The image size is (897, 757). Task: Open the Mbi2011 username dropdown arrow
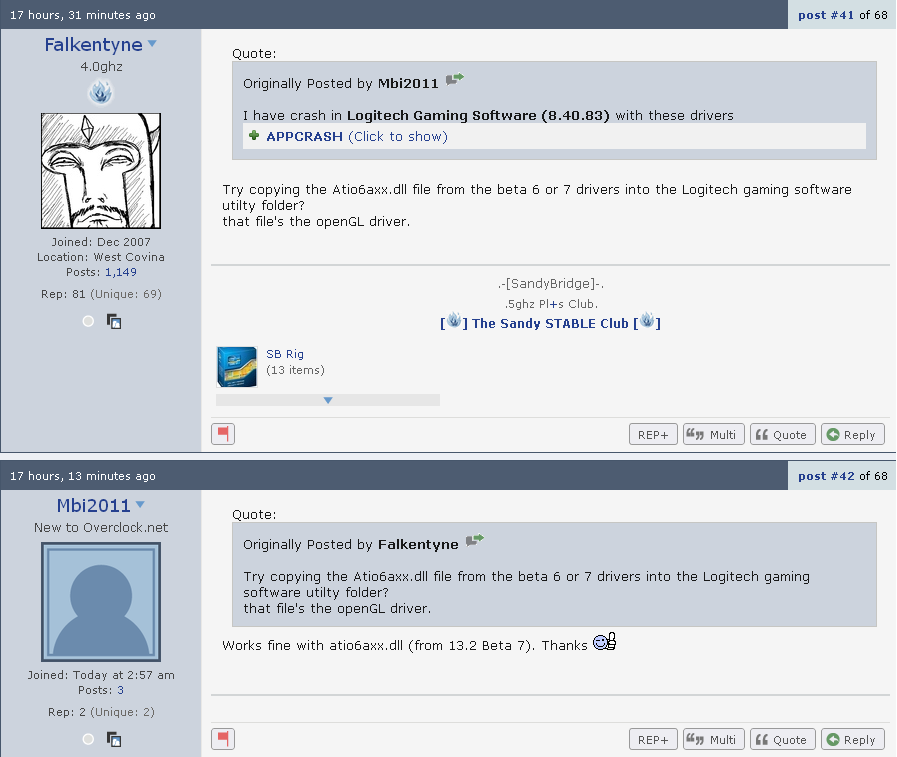coord(140,505)
